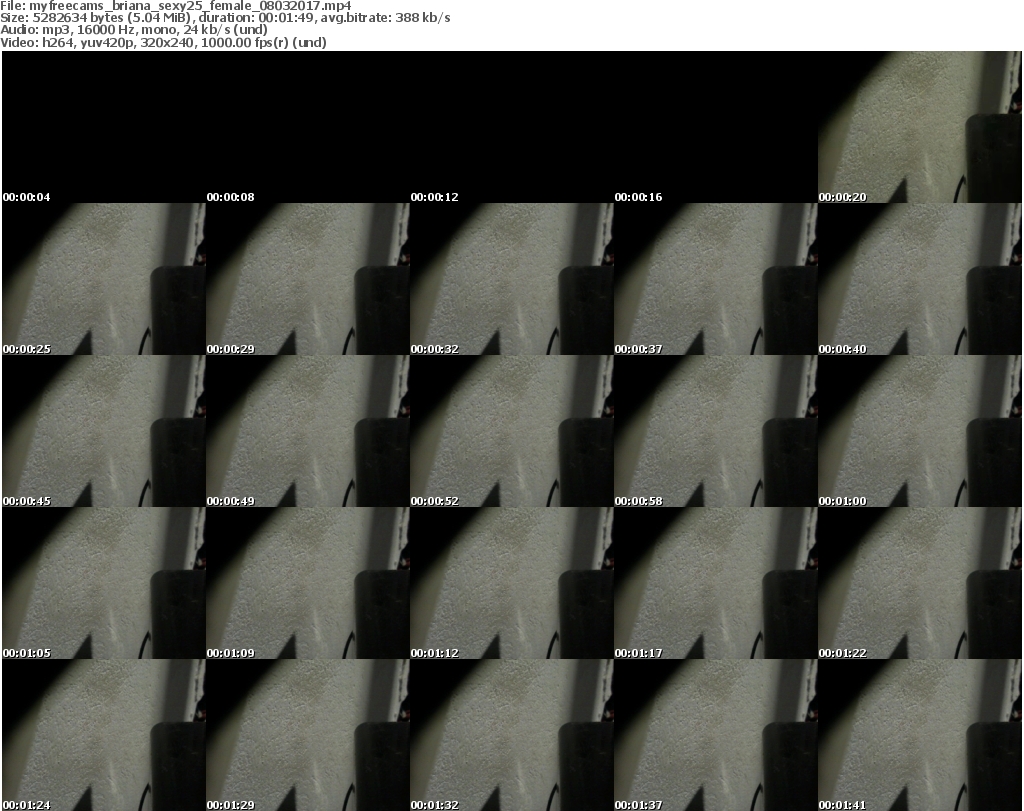Select the frame stamped 00:00:52
Image resolution: width=1024 pixels, height=811 pixels.
click(511, 432)
